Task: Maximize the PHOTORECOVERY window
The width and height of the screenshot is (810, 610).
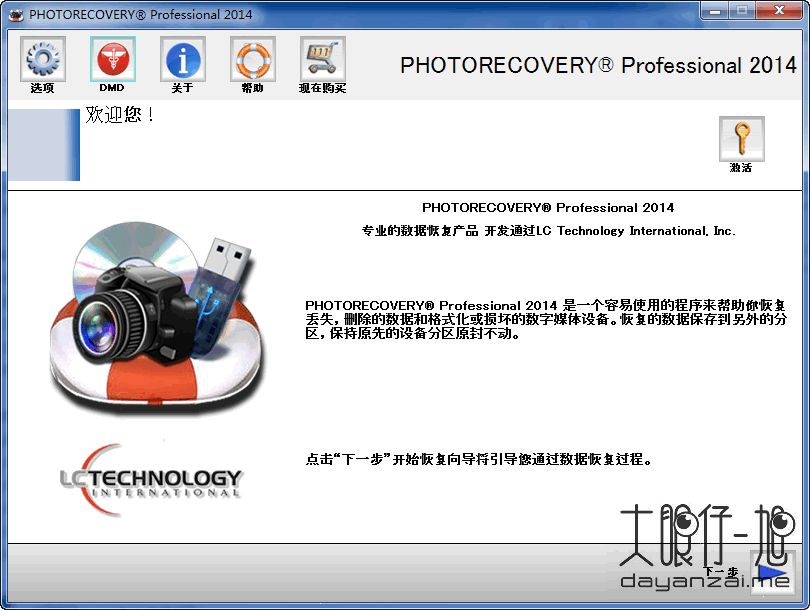Action: pos(742,10)
